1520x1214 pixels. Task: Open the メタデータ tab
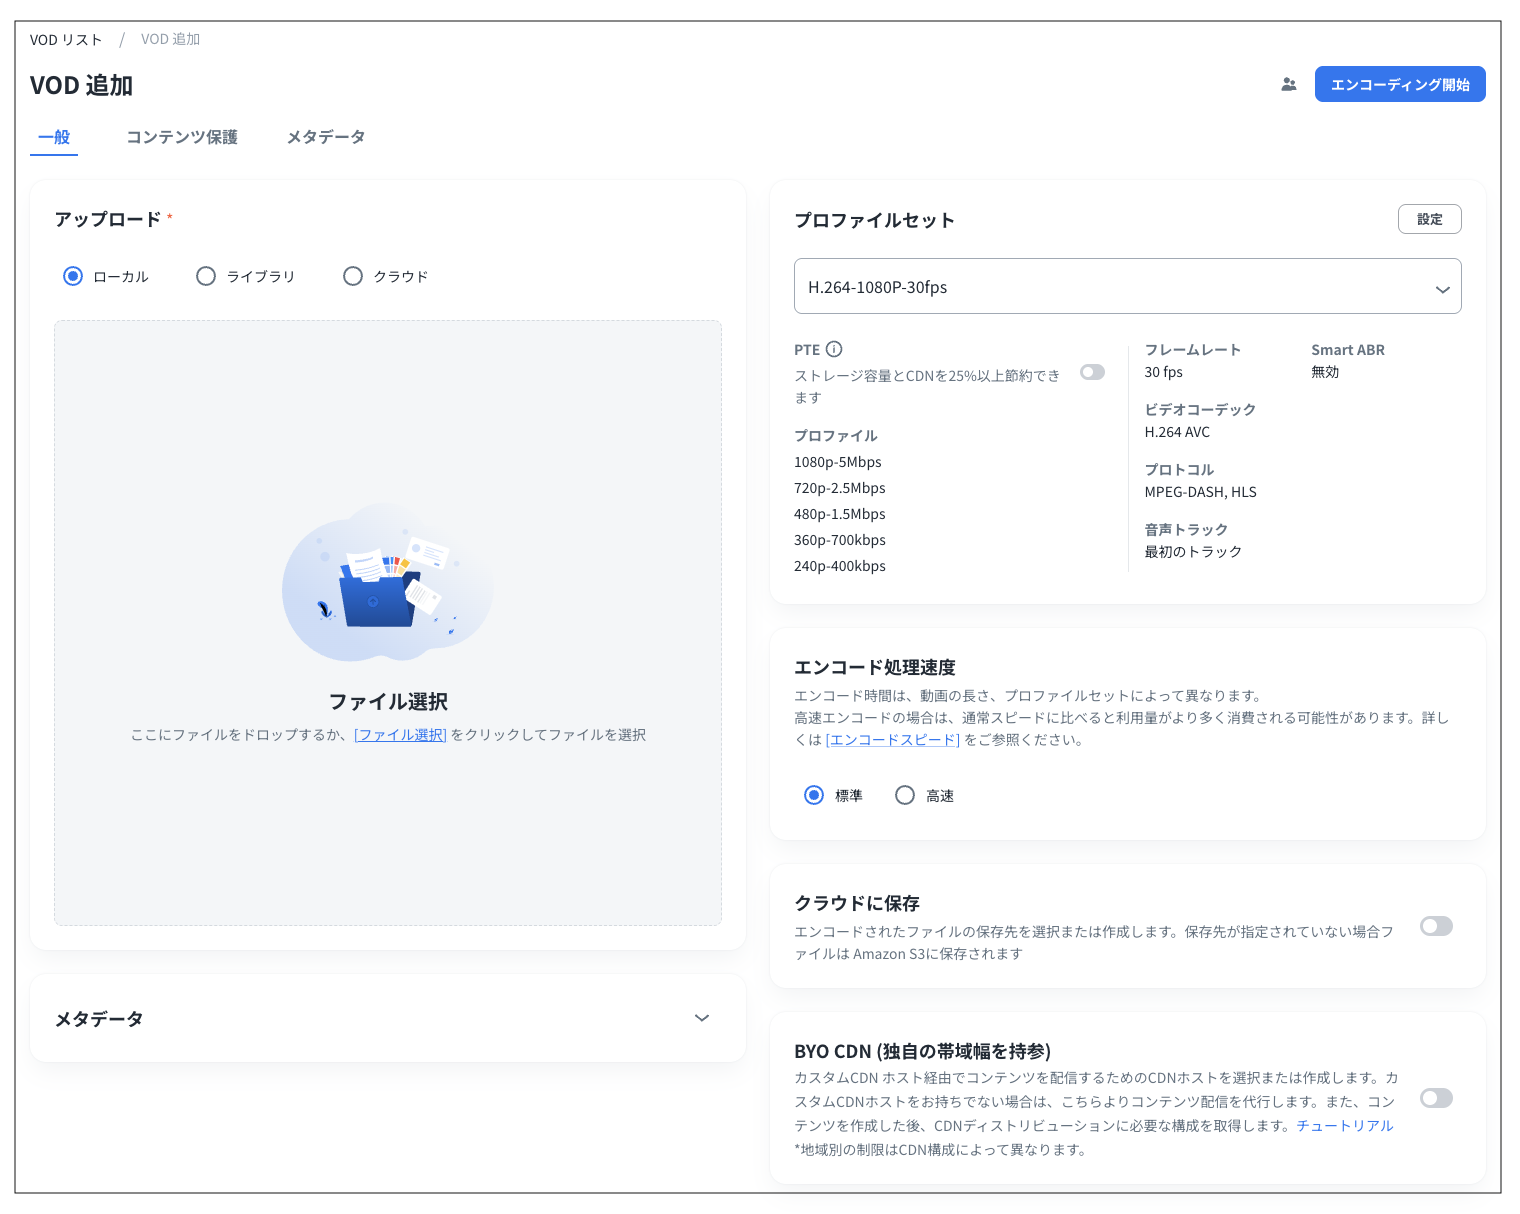point(325,137)
